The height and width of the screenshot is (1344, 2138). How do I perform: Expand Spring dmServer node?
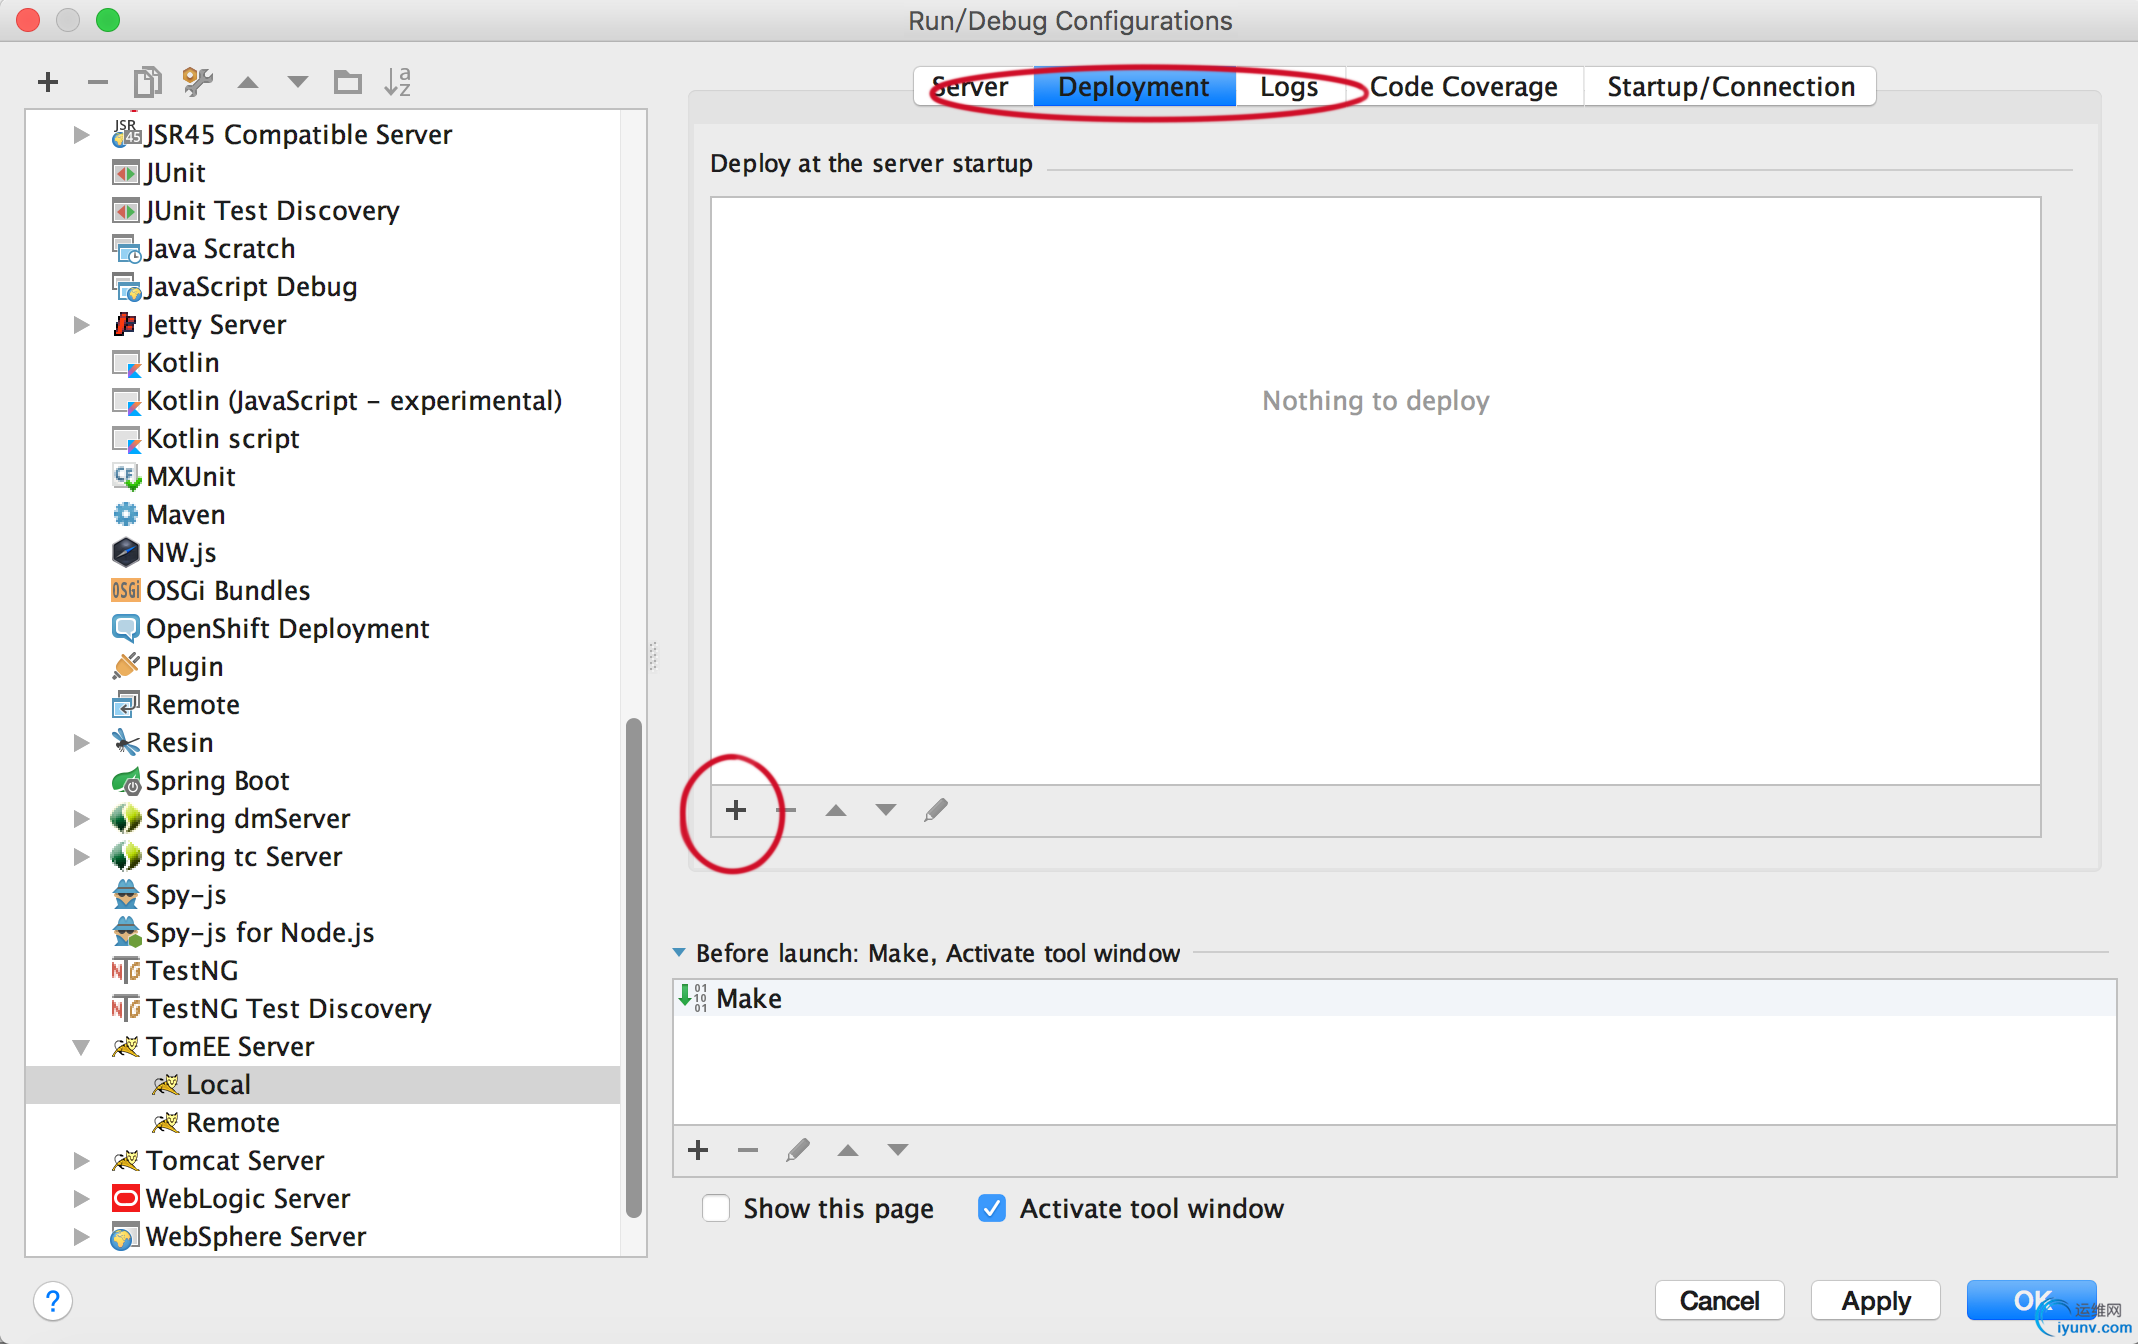coord(82,818)
